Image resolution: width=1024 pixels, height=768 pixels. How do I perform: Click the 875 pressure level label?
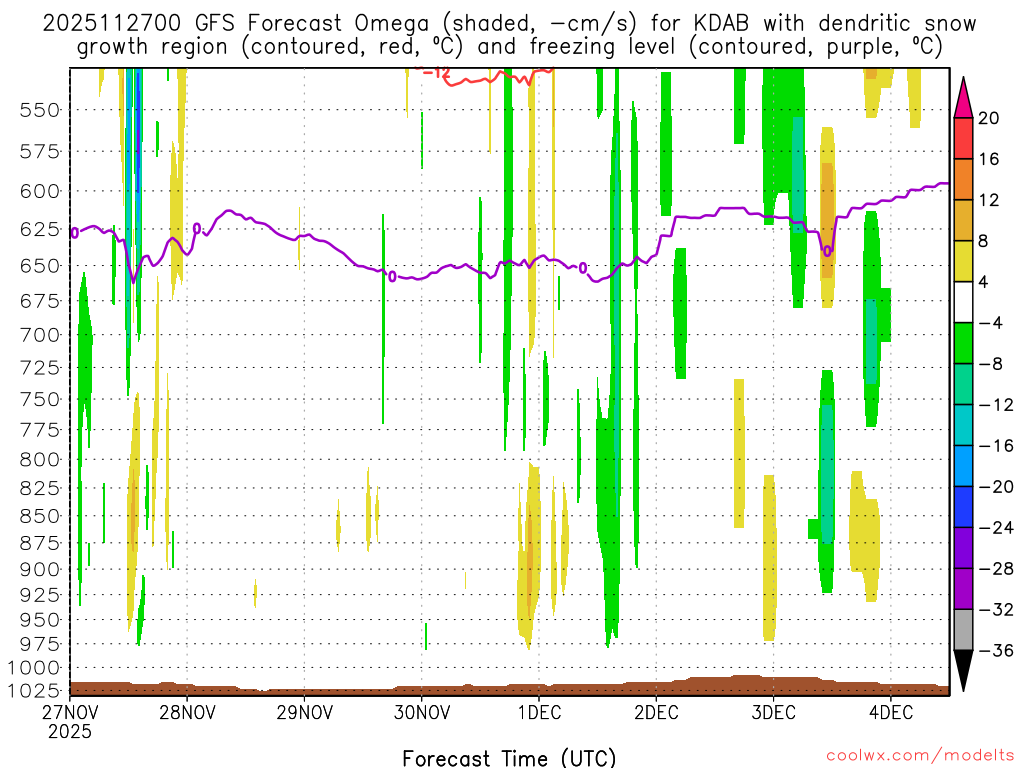[39, 543]
